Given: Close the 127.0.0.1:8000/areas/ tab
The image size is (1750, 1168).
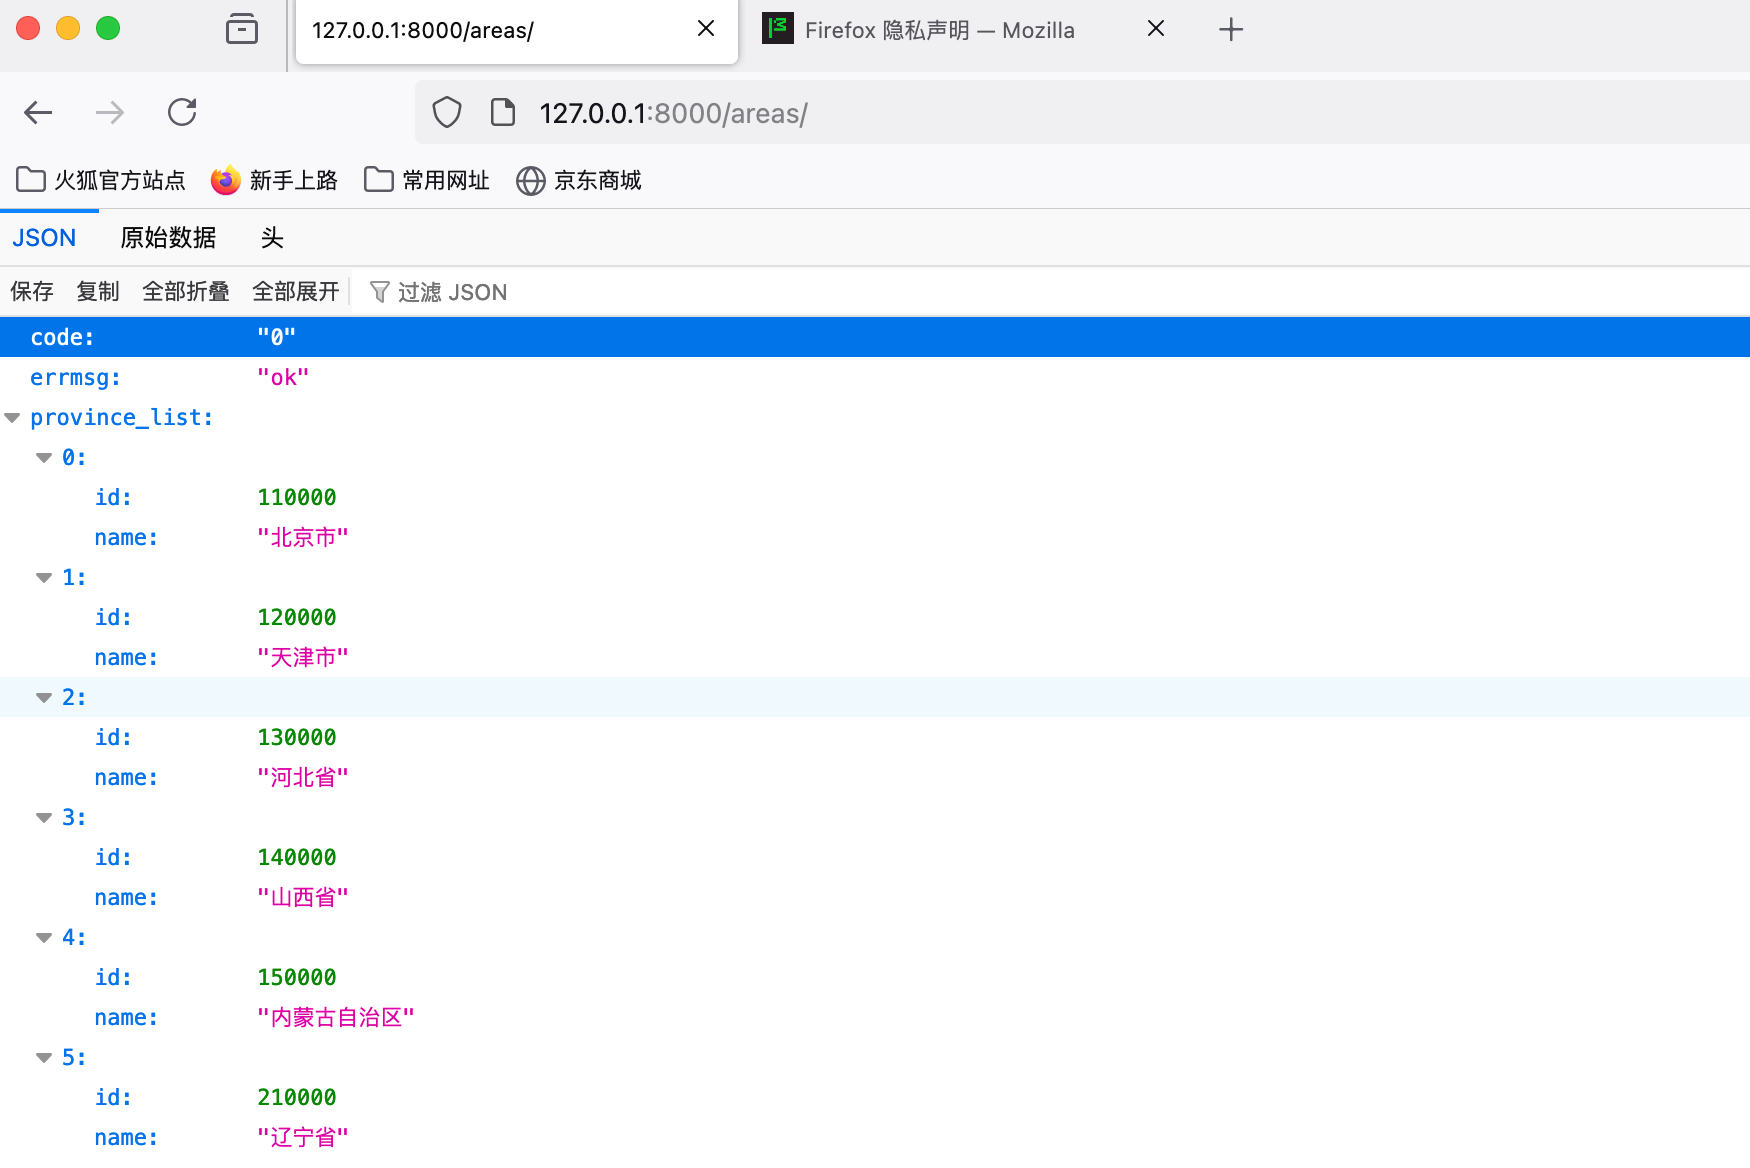Looking at the screenshot, I should pos(706,29).
